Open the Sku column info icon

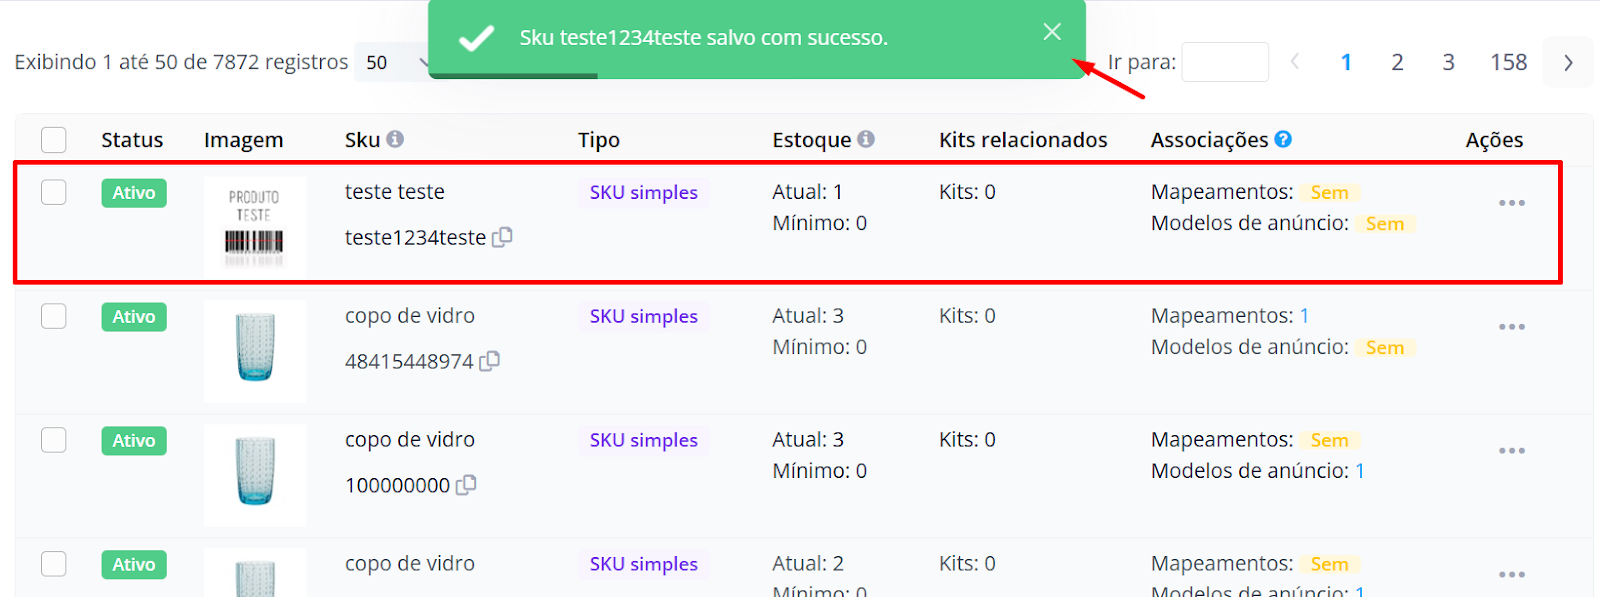395,139
